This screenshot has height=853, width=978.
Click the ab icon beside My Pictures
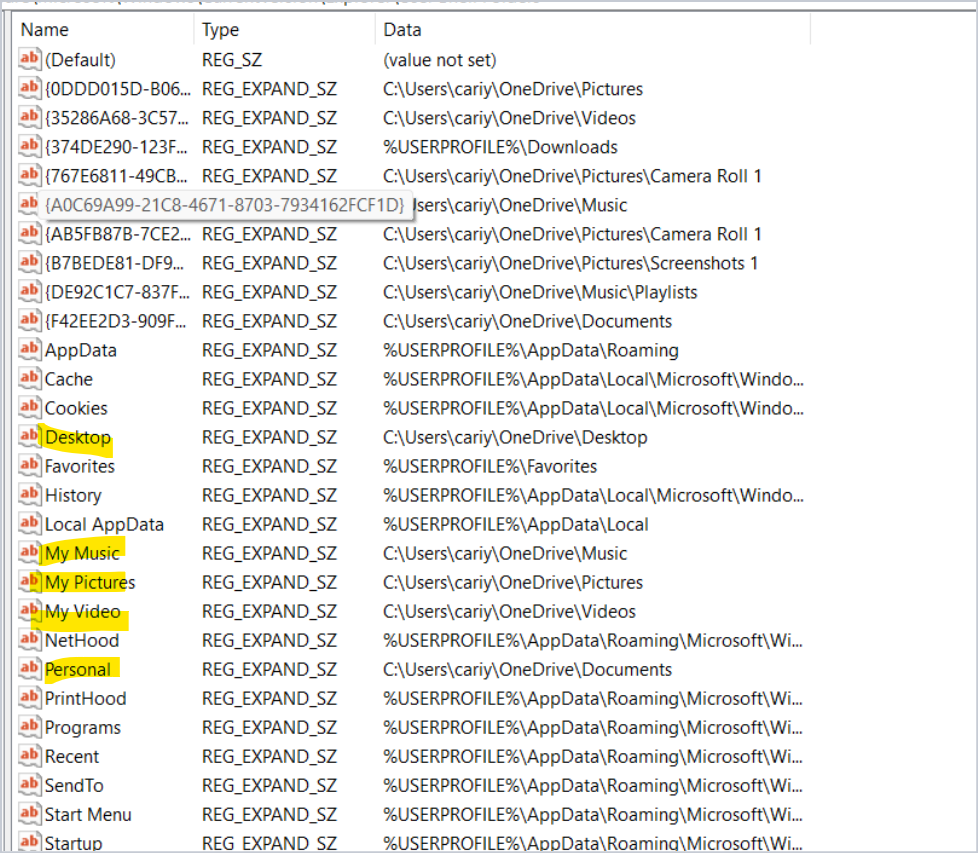click(30, 582)
